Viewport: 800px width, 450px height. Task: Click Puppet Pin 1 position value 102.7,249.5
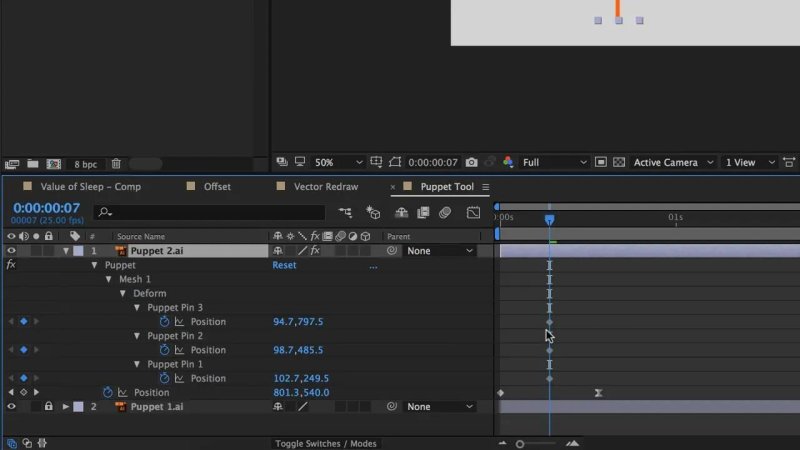pos(301,378)
